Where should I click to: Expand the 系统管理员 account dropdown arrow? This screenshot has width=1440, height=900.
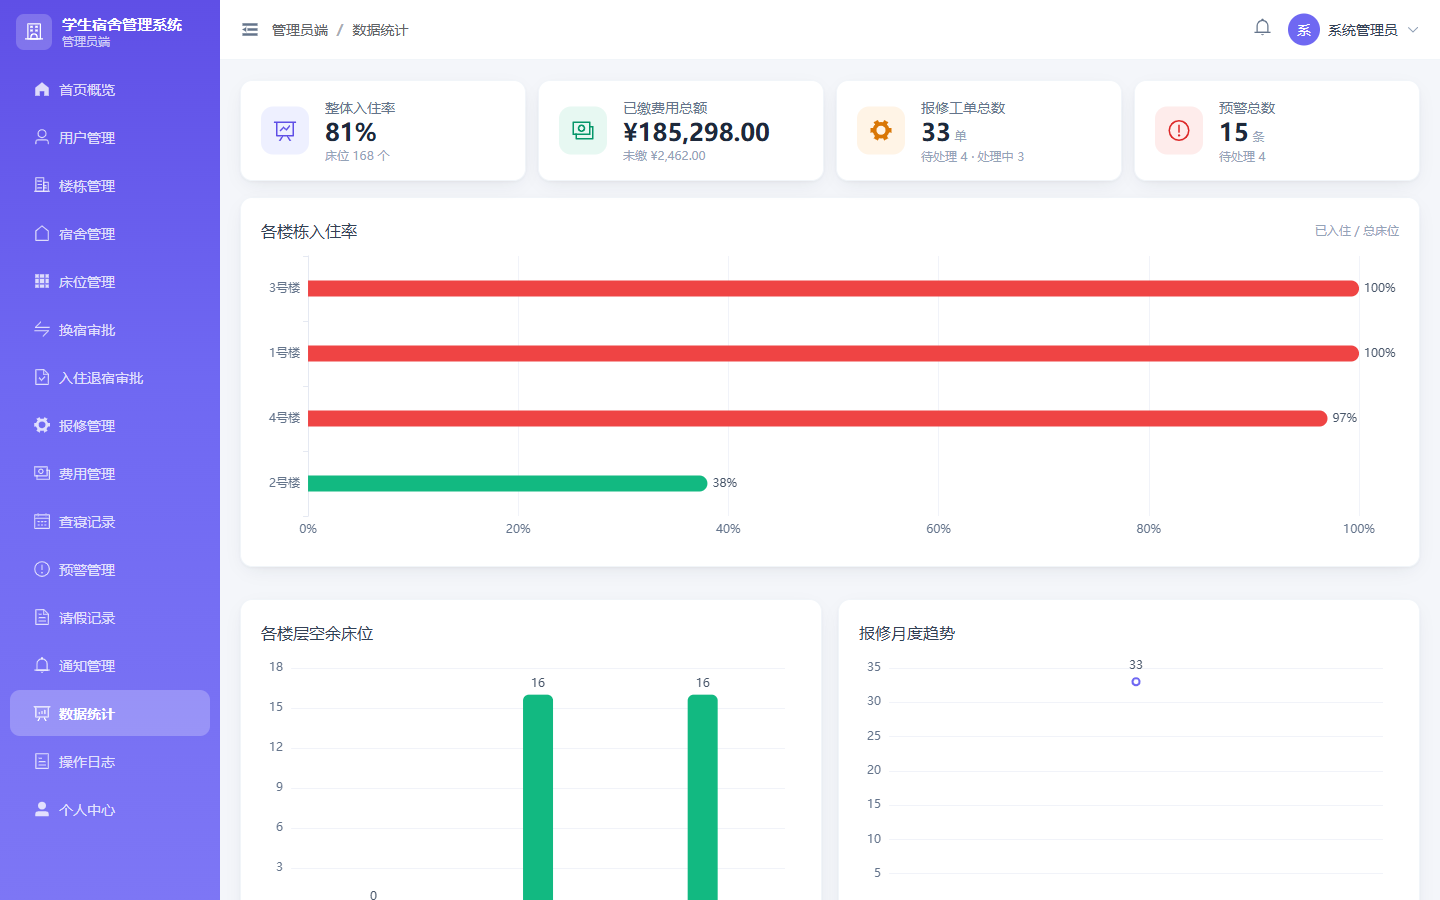pos(1413,30)
